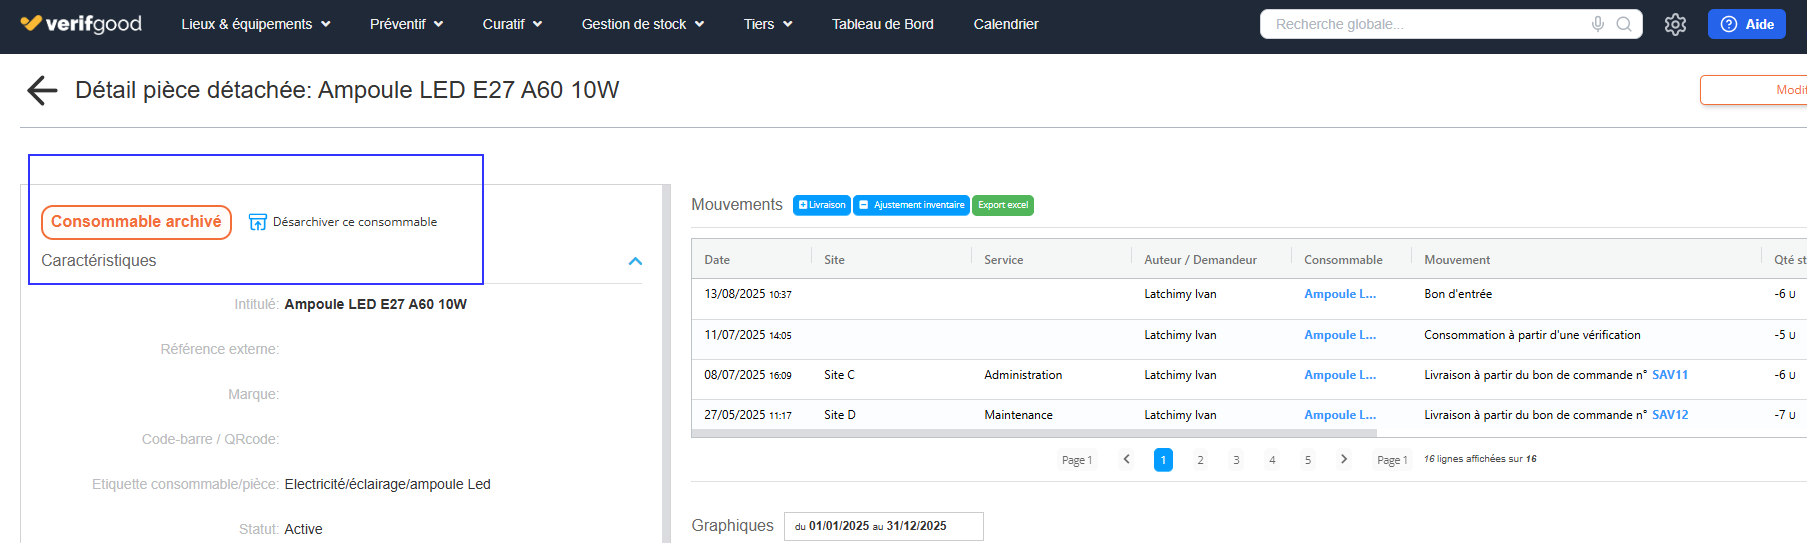Go to previous page of movements
The width and height of the screenshot is (1807, 543).
(1126, 459)
